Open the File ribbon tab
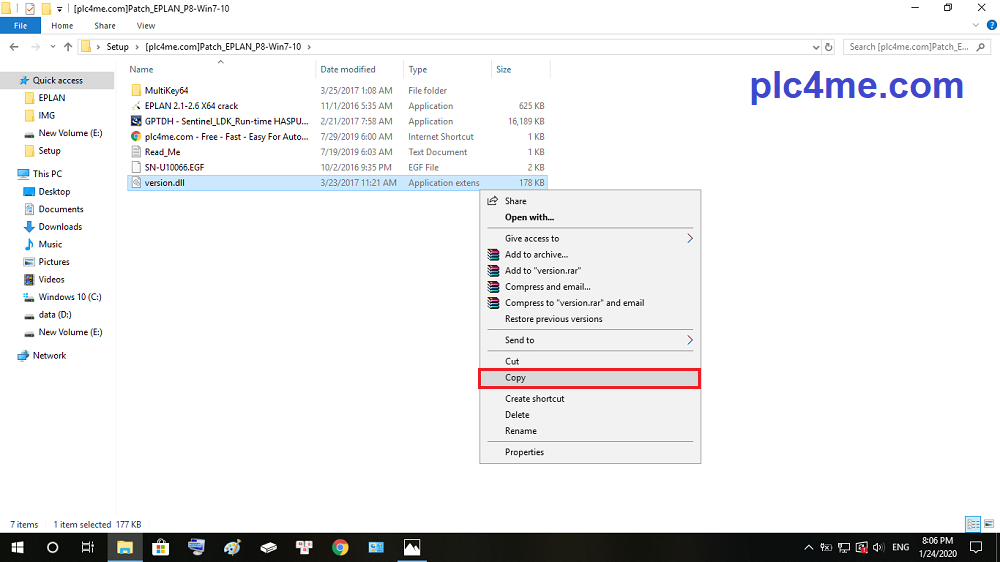This screenshot has height=562, width=1000. point(20,25)
